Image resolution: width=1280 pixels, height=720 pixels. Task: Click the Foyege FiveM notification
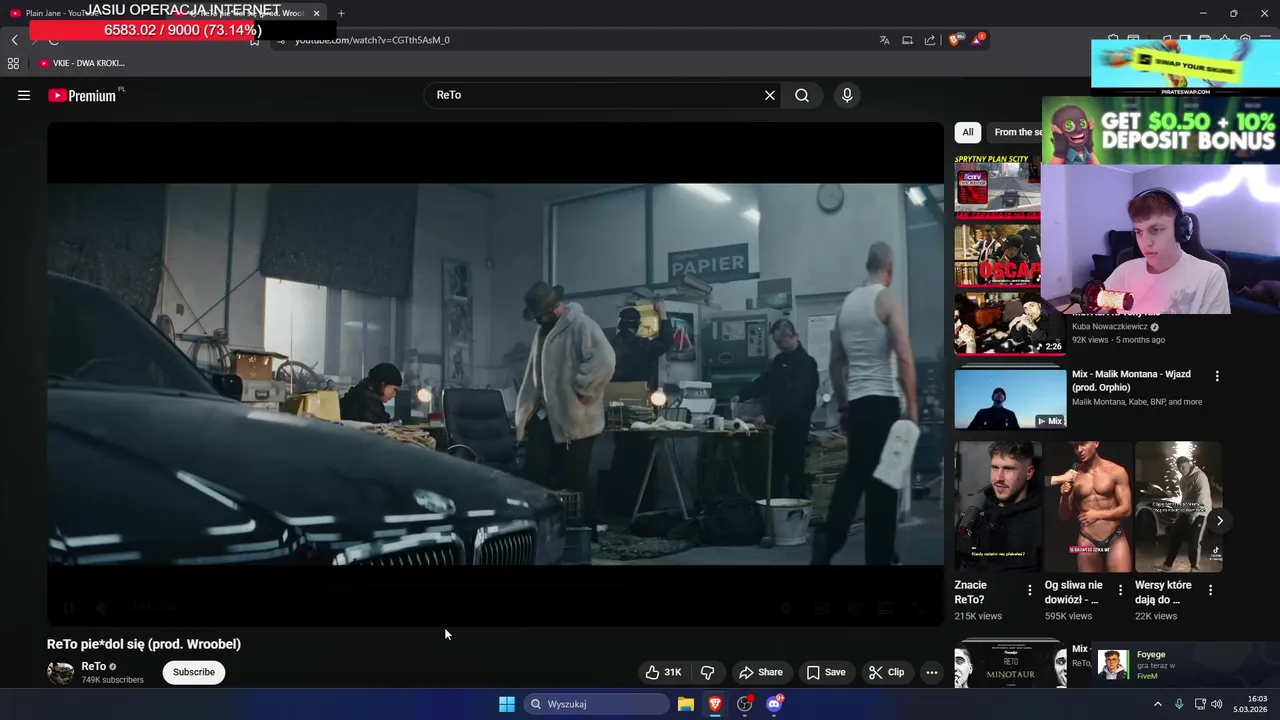coord(1186,665)
